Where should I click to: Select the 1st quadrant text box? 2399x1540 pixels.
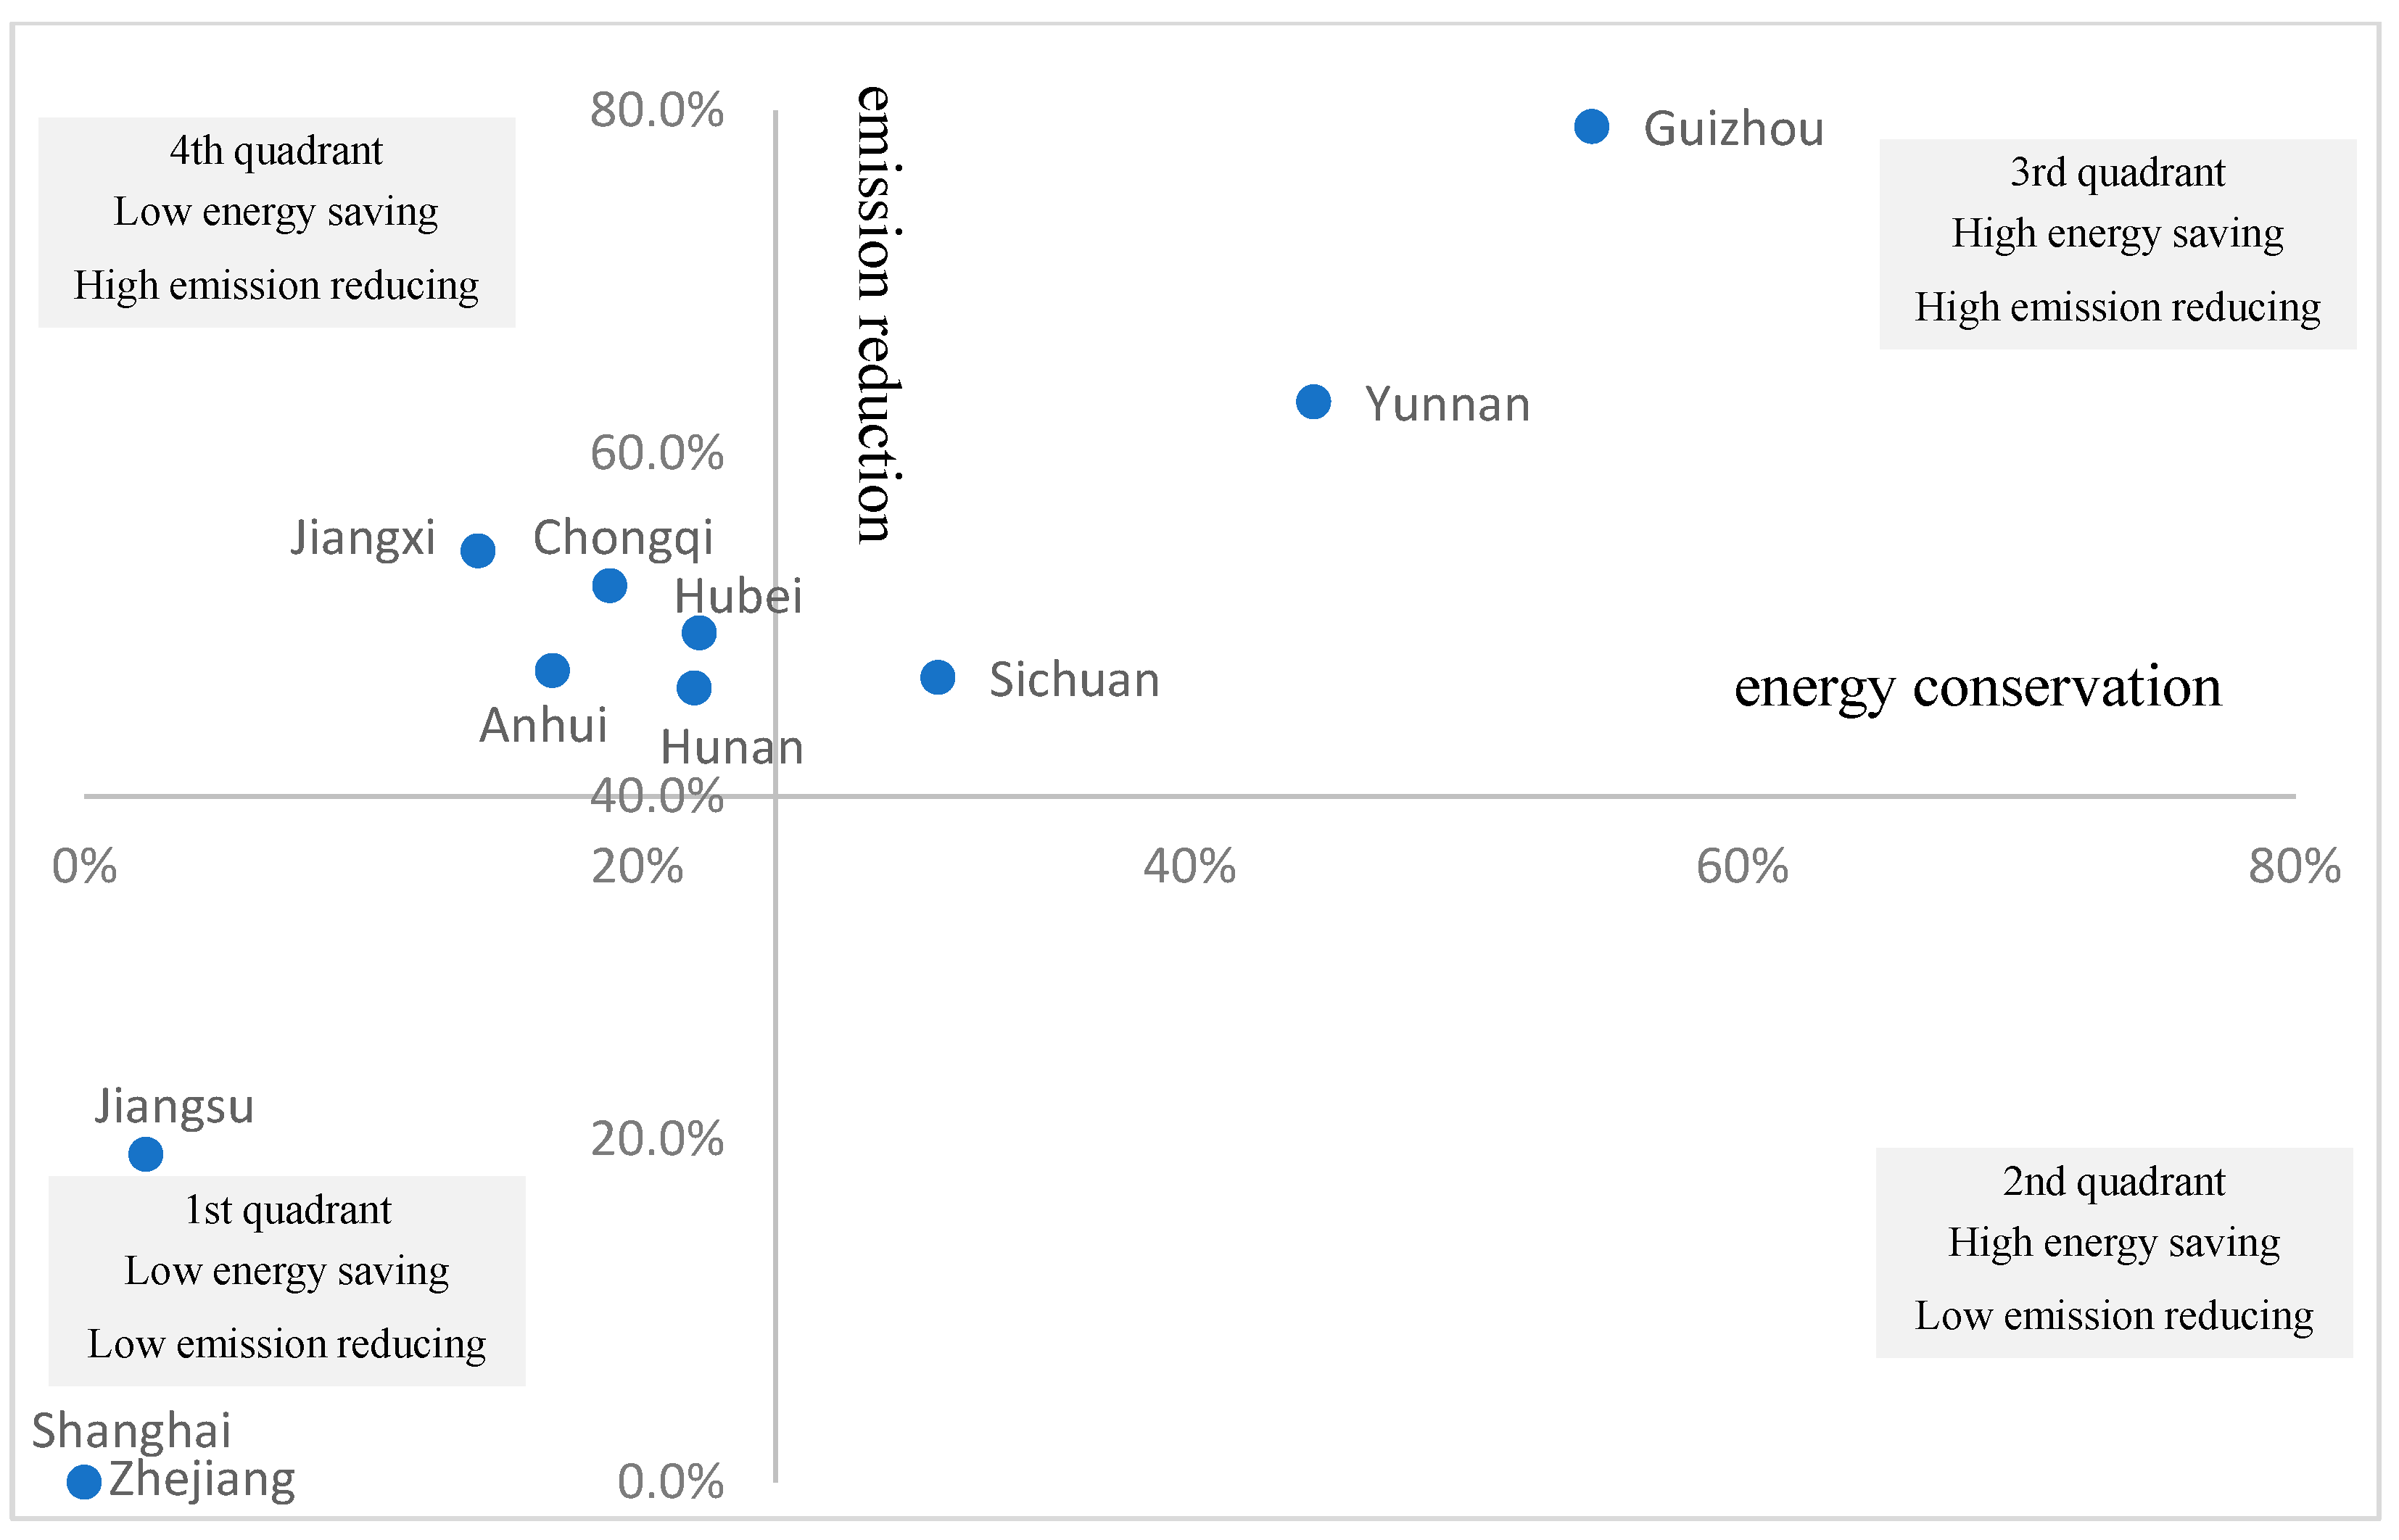pos(287,1280)
